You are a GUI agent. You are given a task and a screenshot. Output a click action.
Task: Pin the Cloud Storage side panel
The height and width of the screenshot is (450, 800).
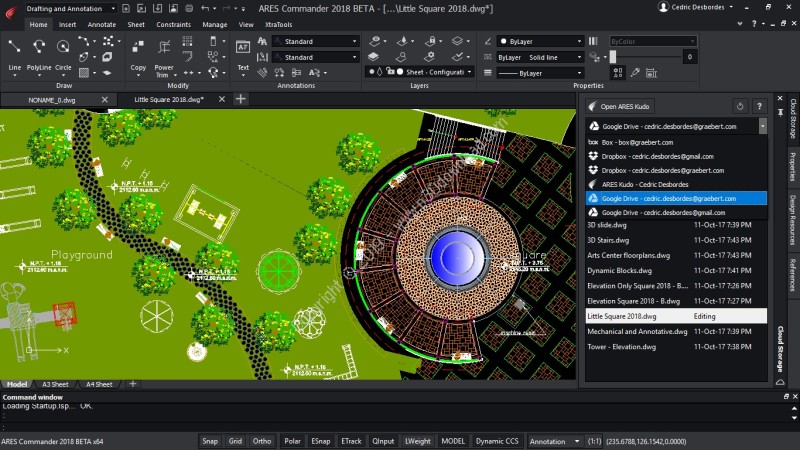[780, 111]
